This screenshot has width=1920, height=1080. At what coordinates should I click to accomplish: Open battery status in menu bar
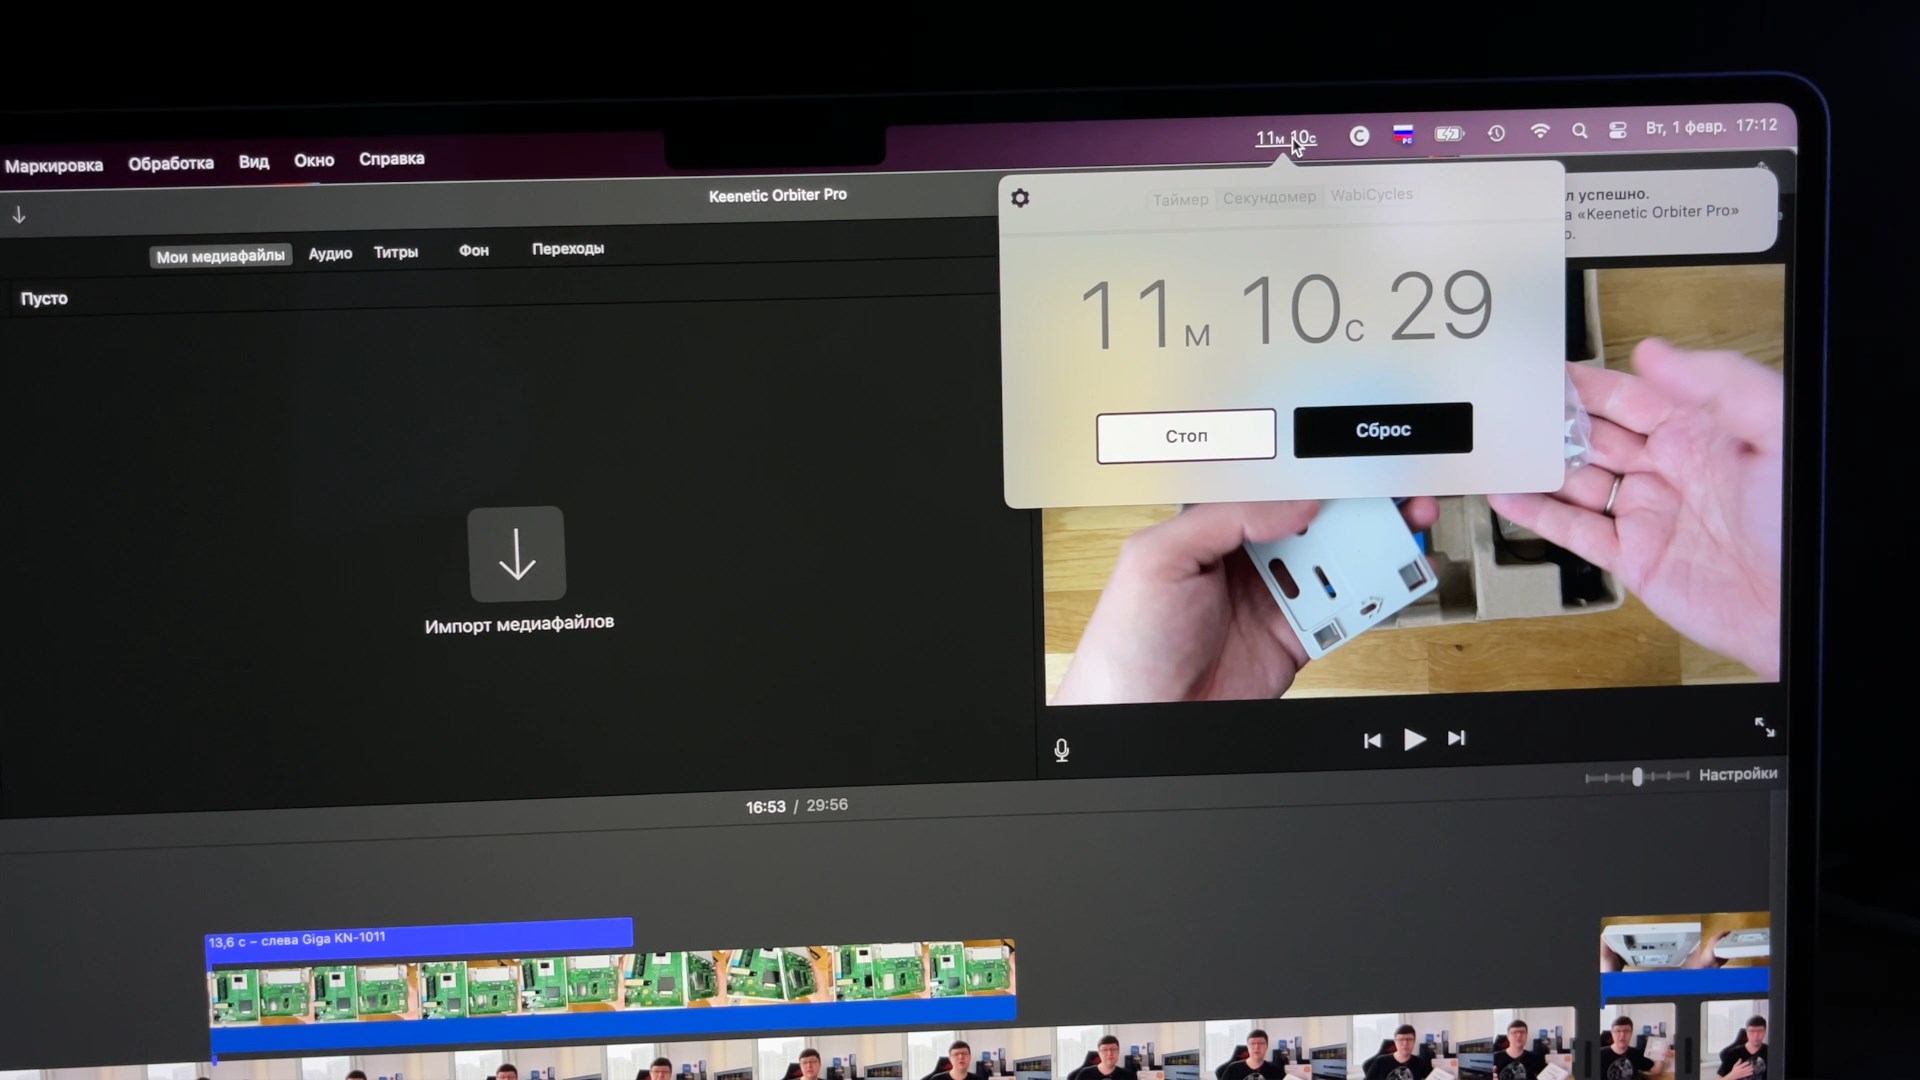tap(1449, 133)
